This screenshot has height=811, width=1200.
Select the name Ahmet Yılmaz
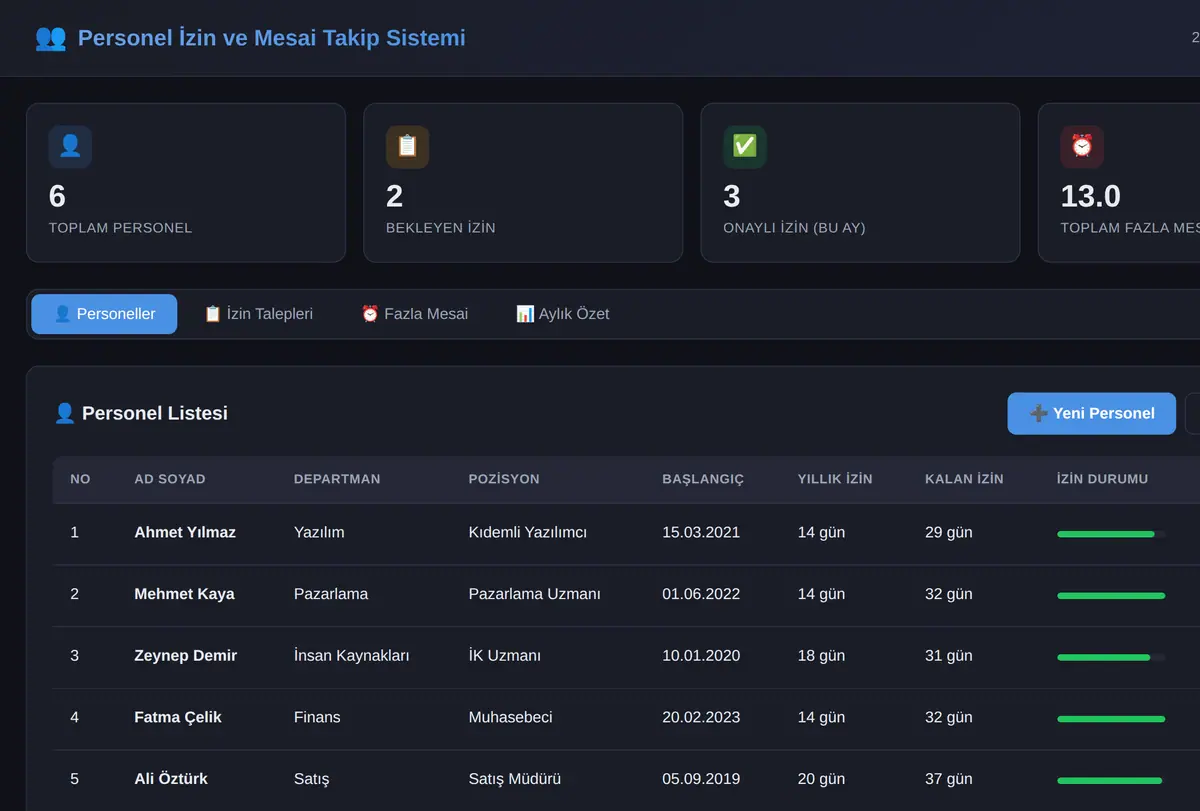(x=185, y=532)
